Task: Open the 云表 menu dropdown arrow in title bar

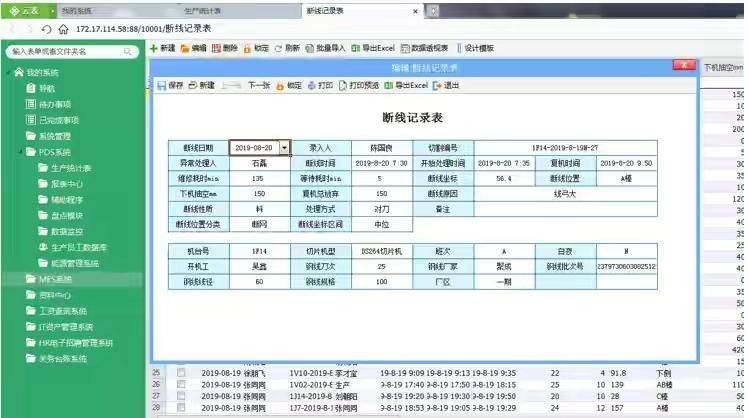Action: (52, 10)
